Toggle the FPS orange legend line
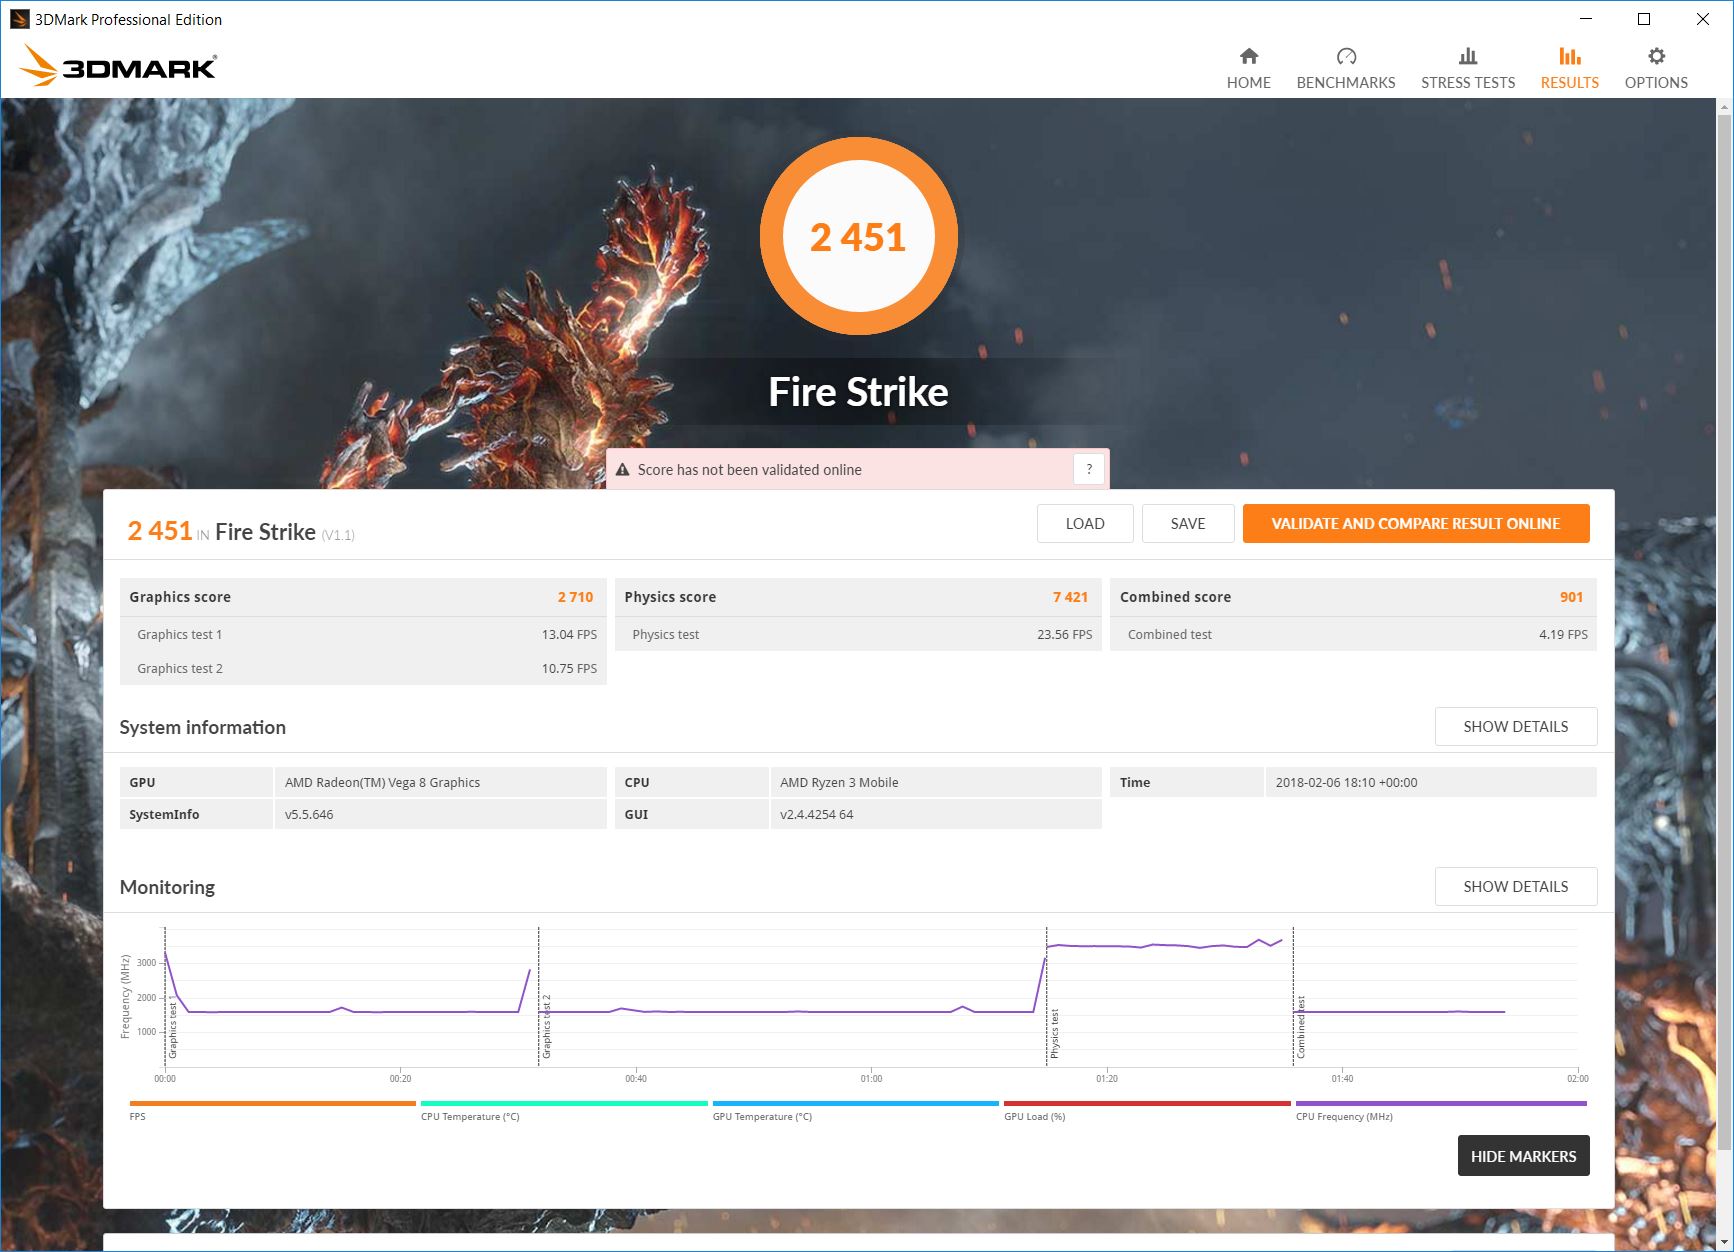The image size is (1734, 1252). (272, 1104)
